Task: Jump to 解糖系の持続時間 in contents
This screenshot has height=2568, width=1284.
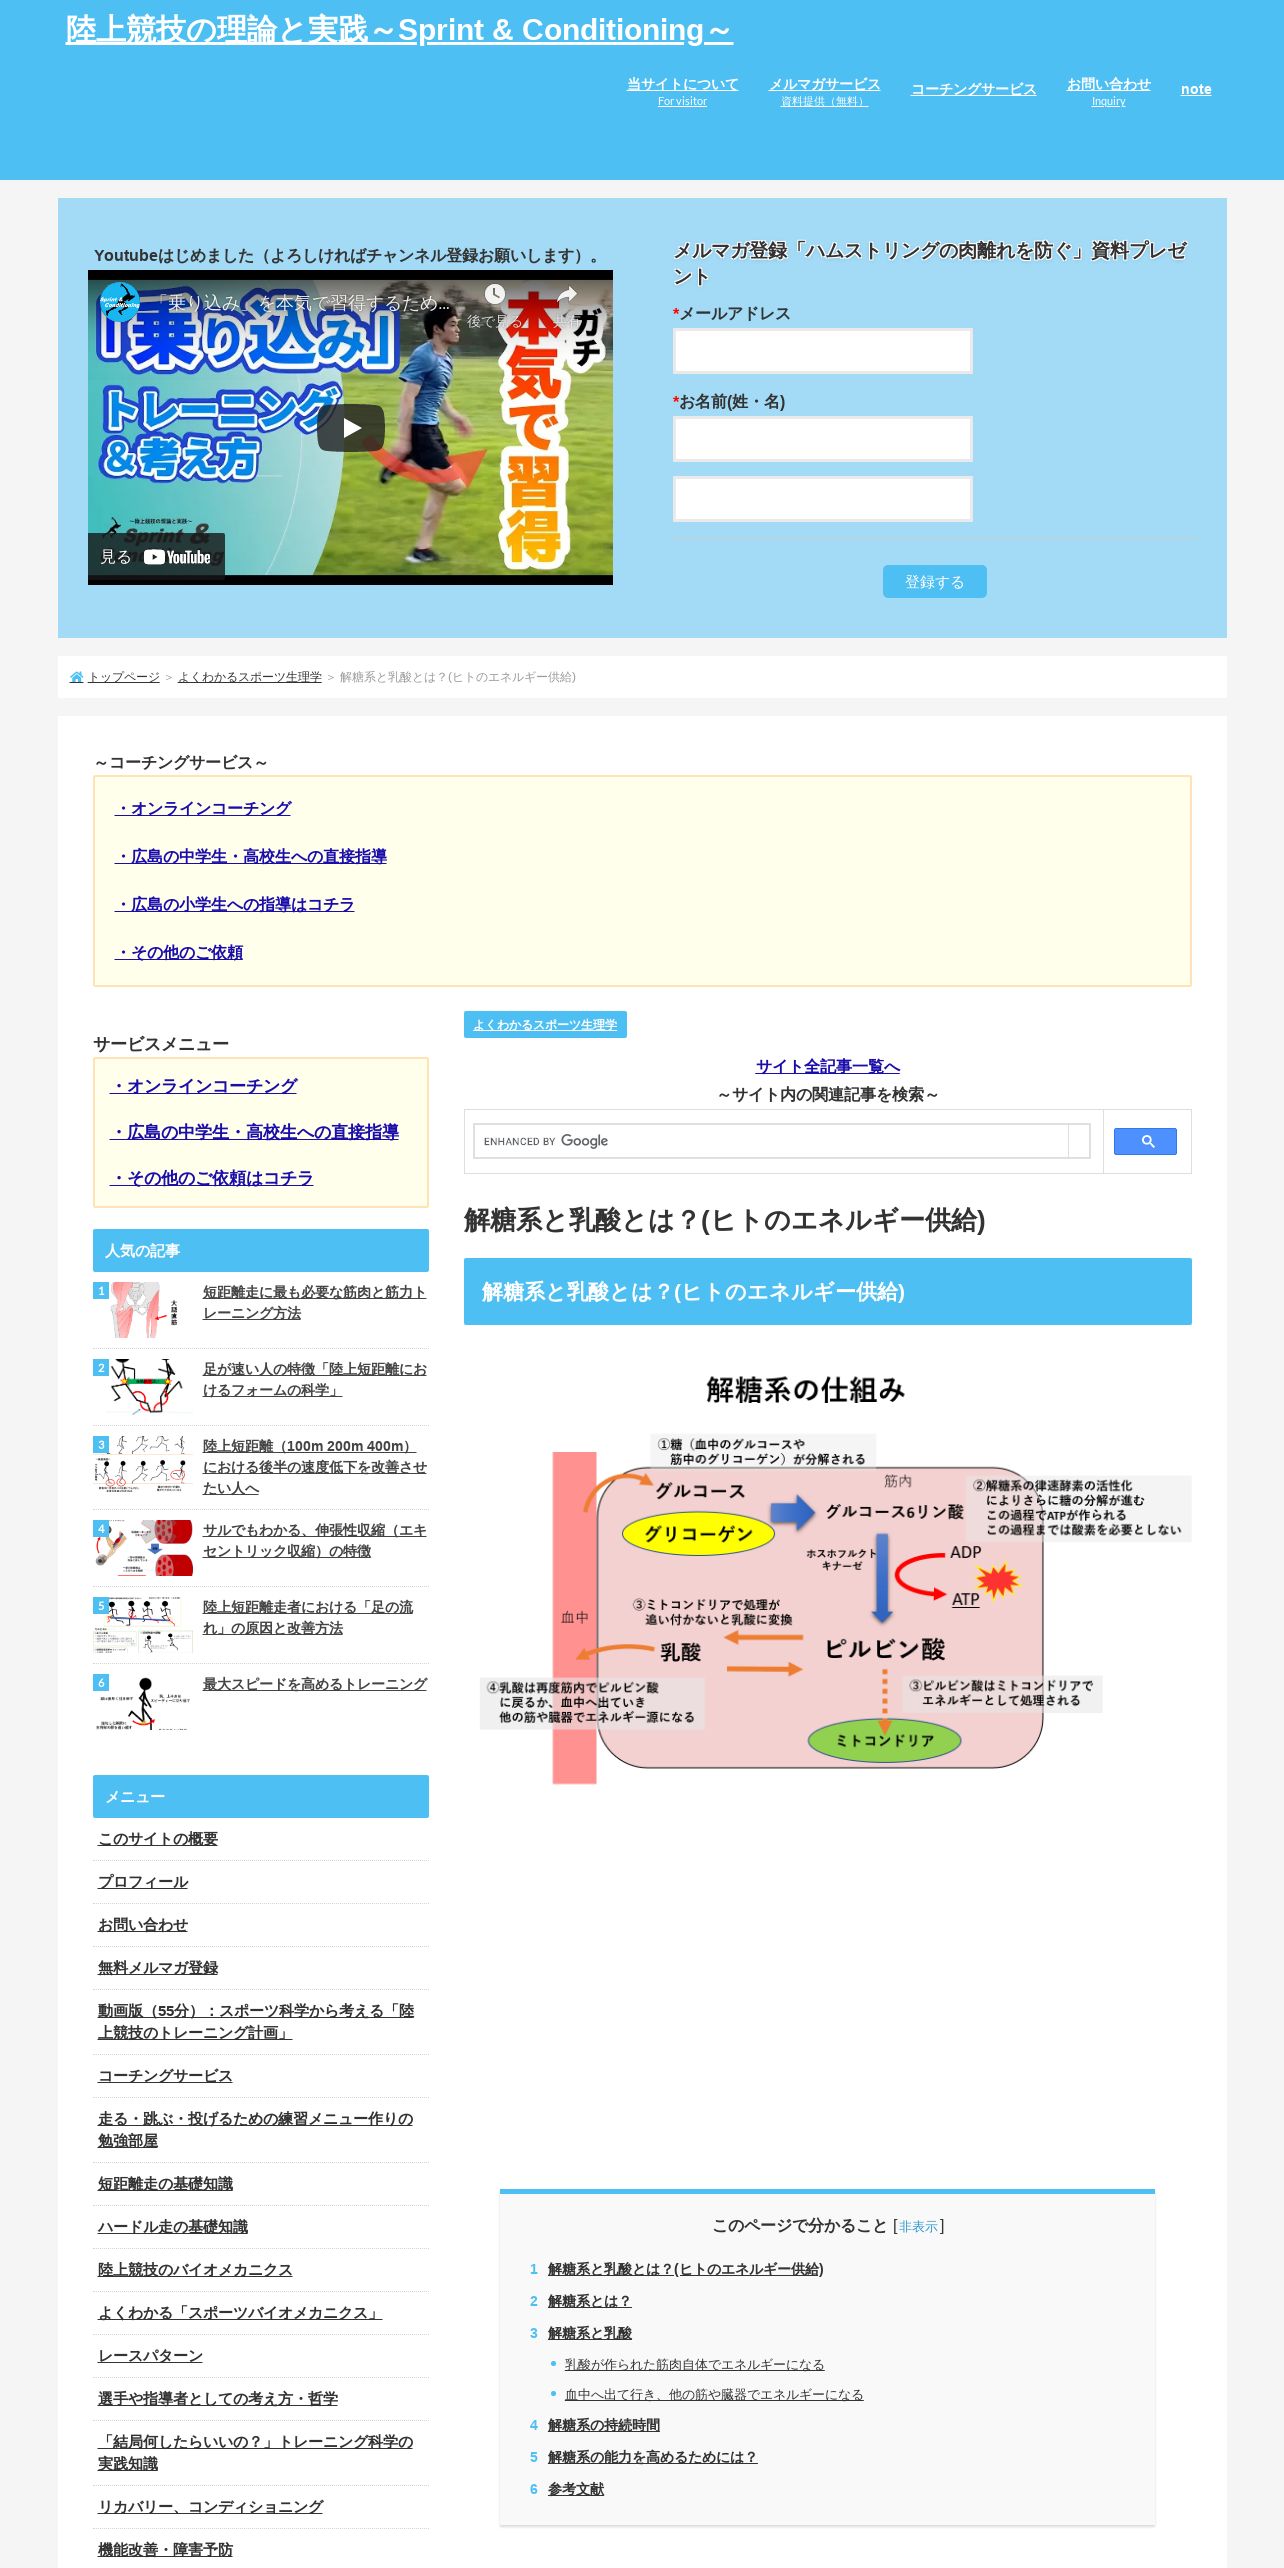Action: click(x=604, y=2425)
